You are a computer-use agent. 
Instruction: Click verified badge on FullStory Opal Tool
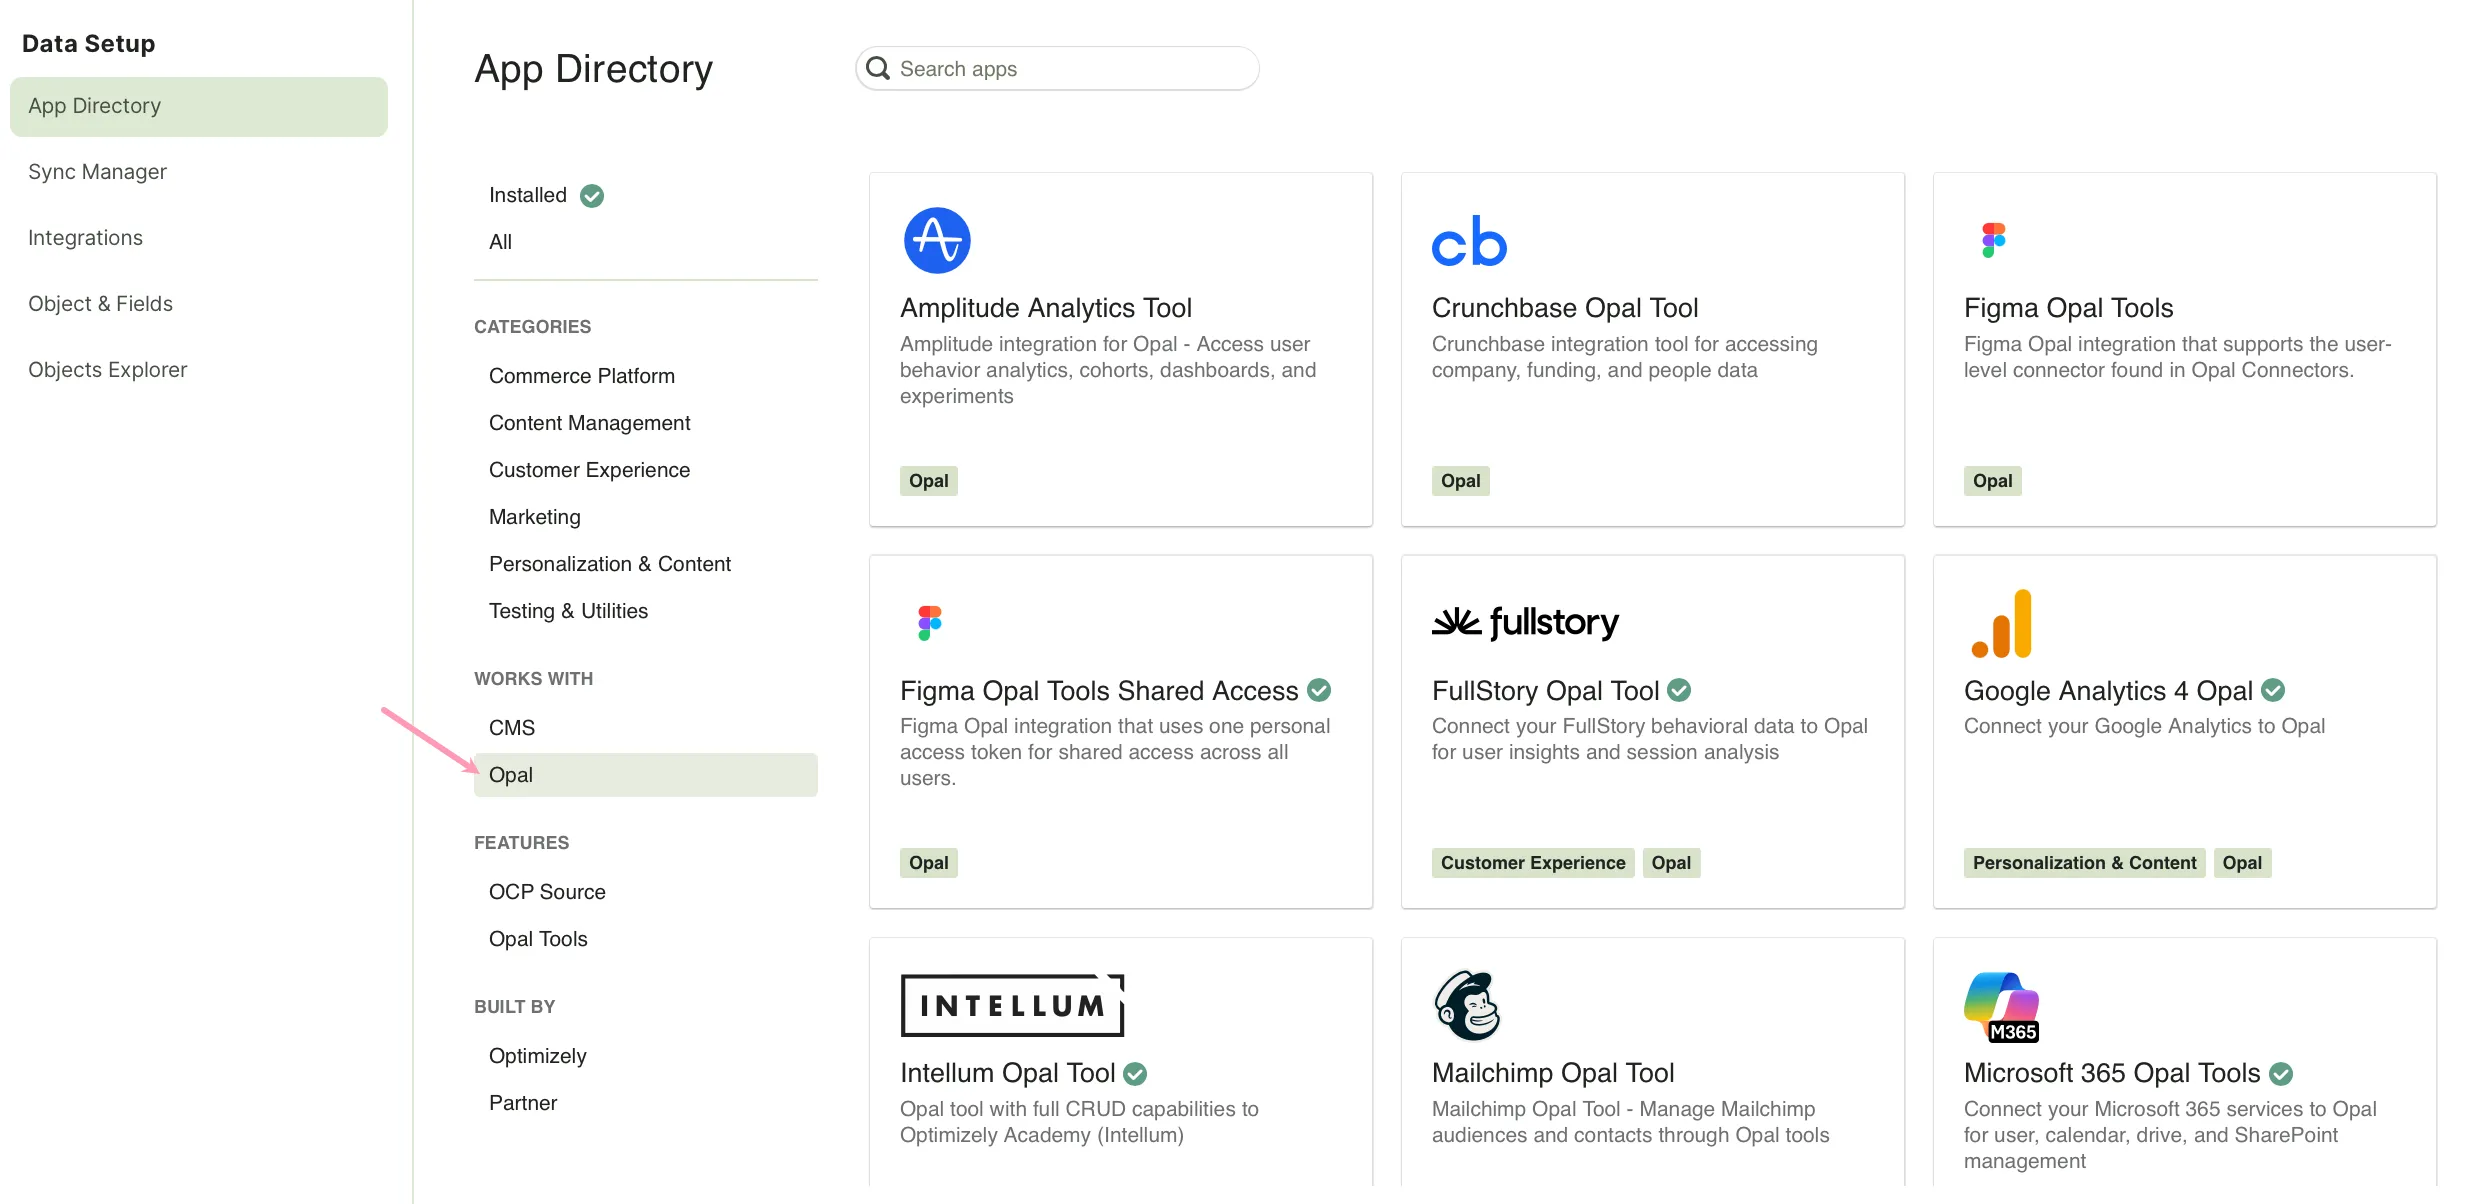[x=1679, y=690]
